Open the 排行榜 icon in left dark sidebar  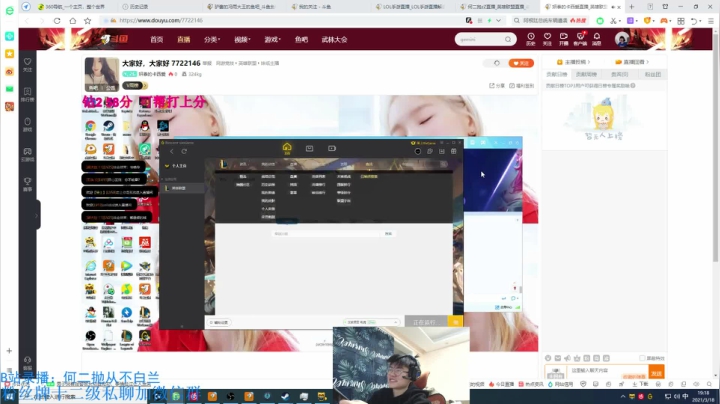pyautogui.click(x=28, y=95)
